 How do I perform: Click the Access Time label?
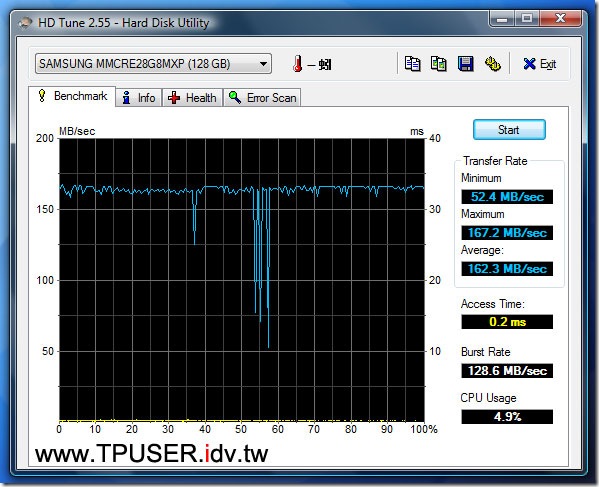tap(493, 304)
